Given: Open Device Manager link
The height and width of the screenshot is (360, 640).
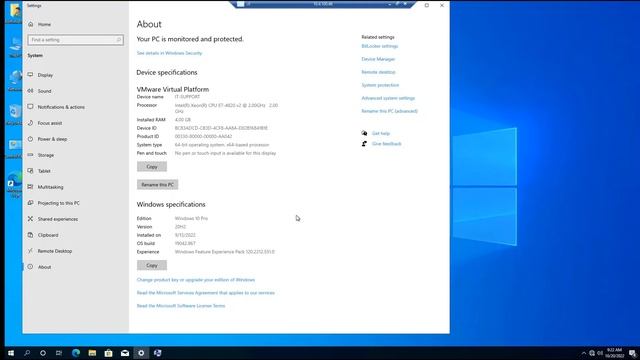Looking at the screenshot, I should point(378,59).
